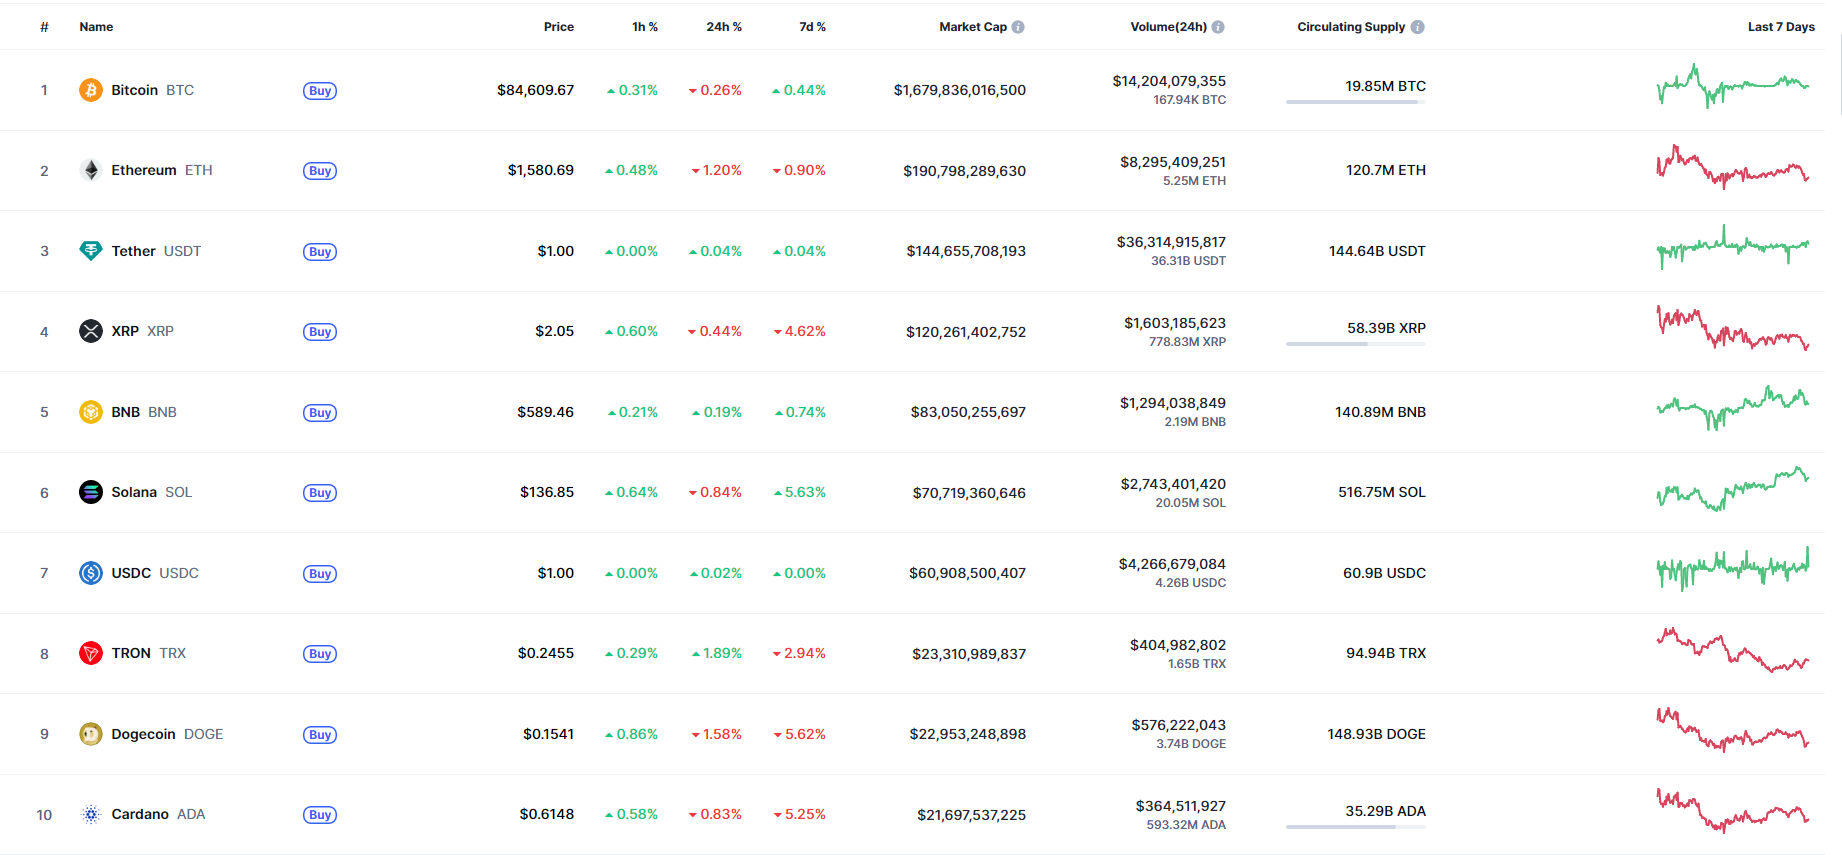The image size is (1842, 855).
Task: Sort by 7d % column header
Action: [812, 27]
